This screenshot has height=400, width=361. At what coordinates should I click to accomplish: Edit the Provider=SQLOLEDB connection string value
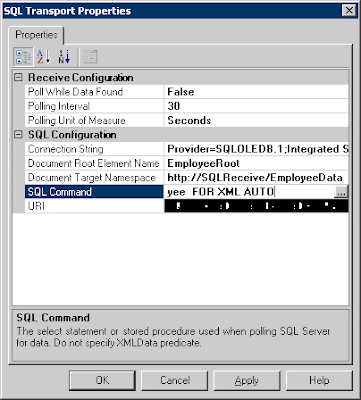[256, 149]
